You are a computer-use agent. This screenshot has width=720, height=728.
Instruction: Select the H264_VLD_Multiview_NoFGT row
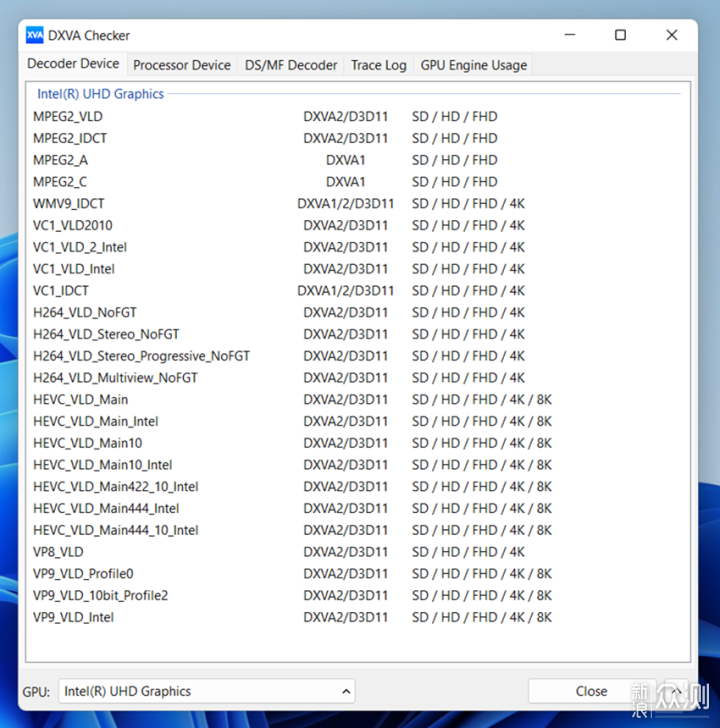pos(357,378)
